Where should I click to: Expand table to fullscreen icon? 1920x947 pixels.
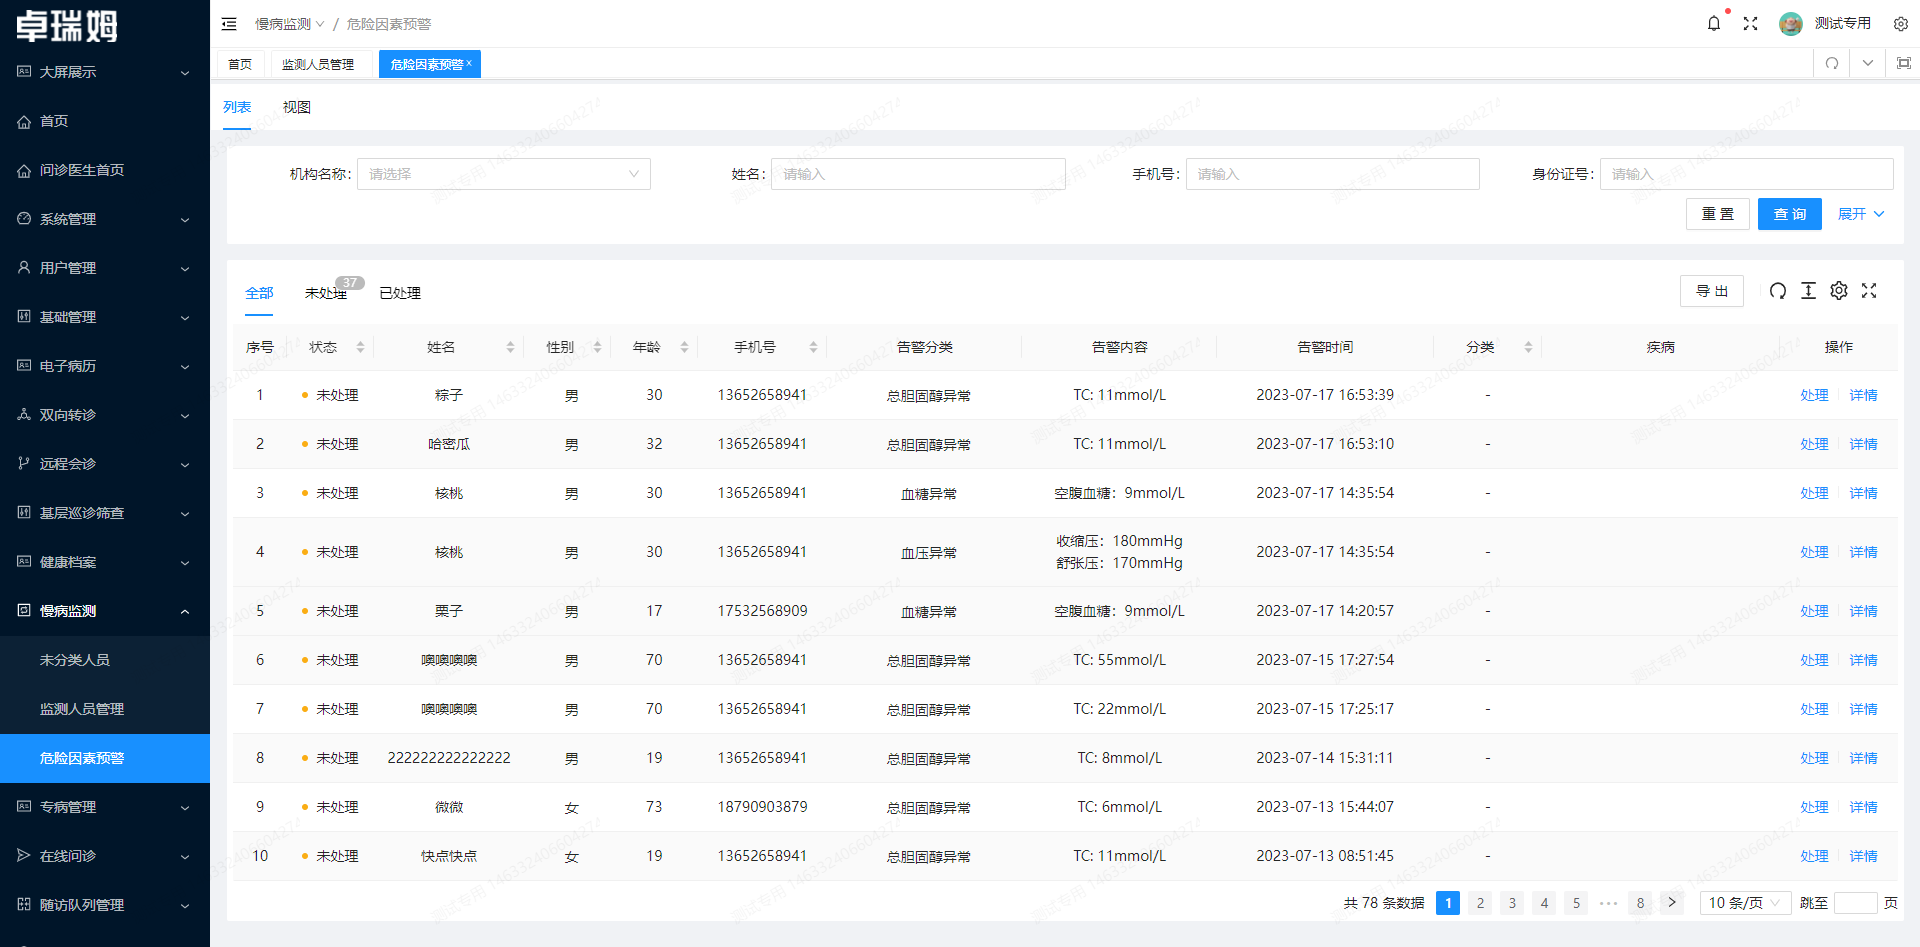[1869, 291]
